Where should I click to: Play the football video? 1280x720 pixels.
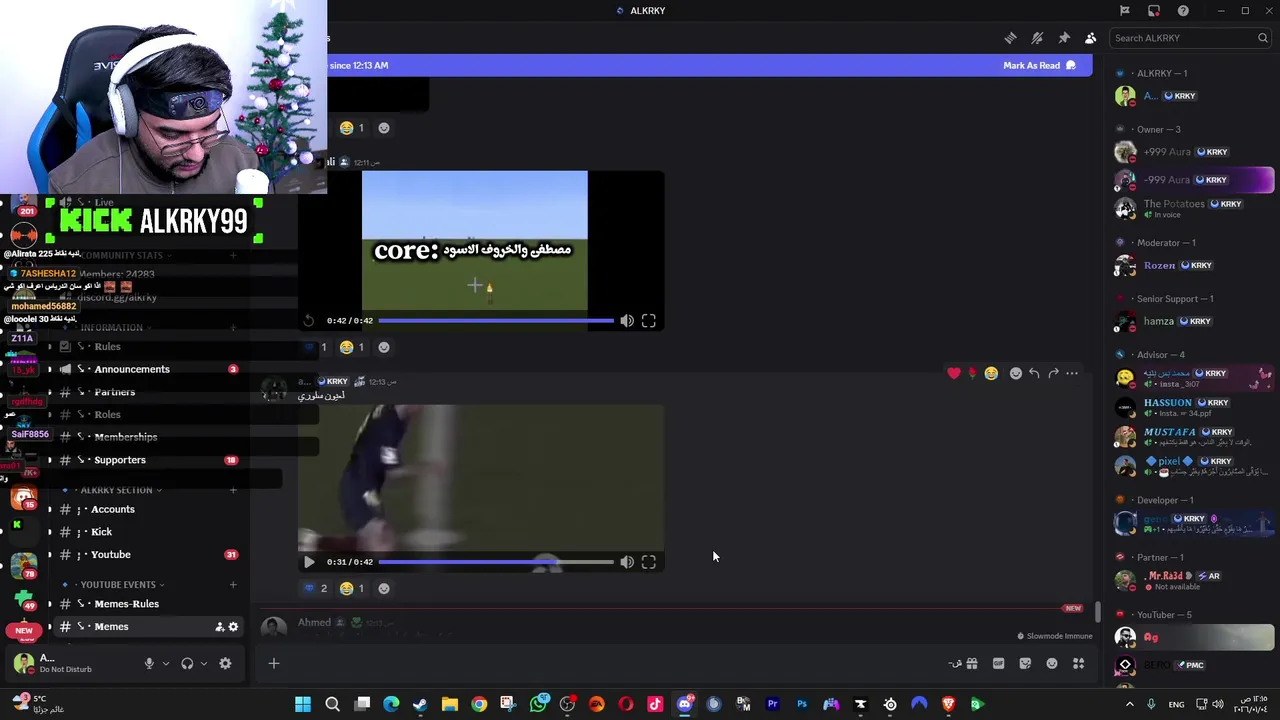[309, 562]
